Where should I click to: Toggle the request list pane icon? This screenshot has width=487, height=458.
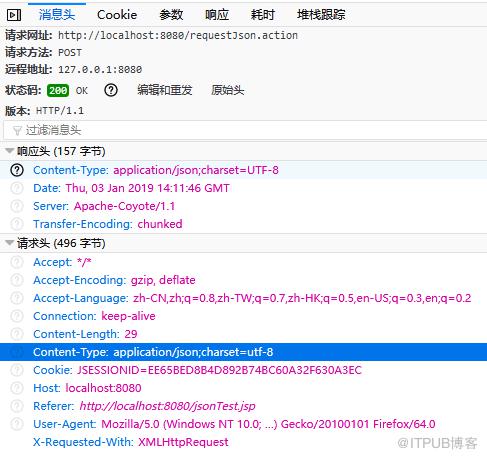point(14,15)
